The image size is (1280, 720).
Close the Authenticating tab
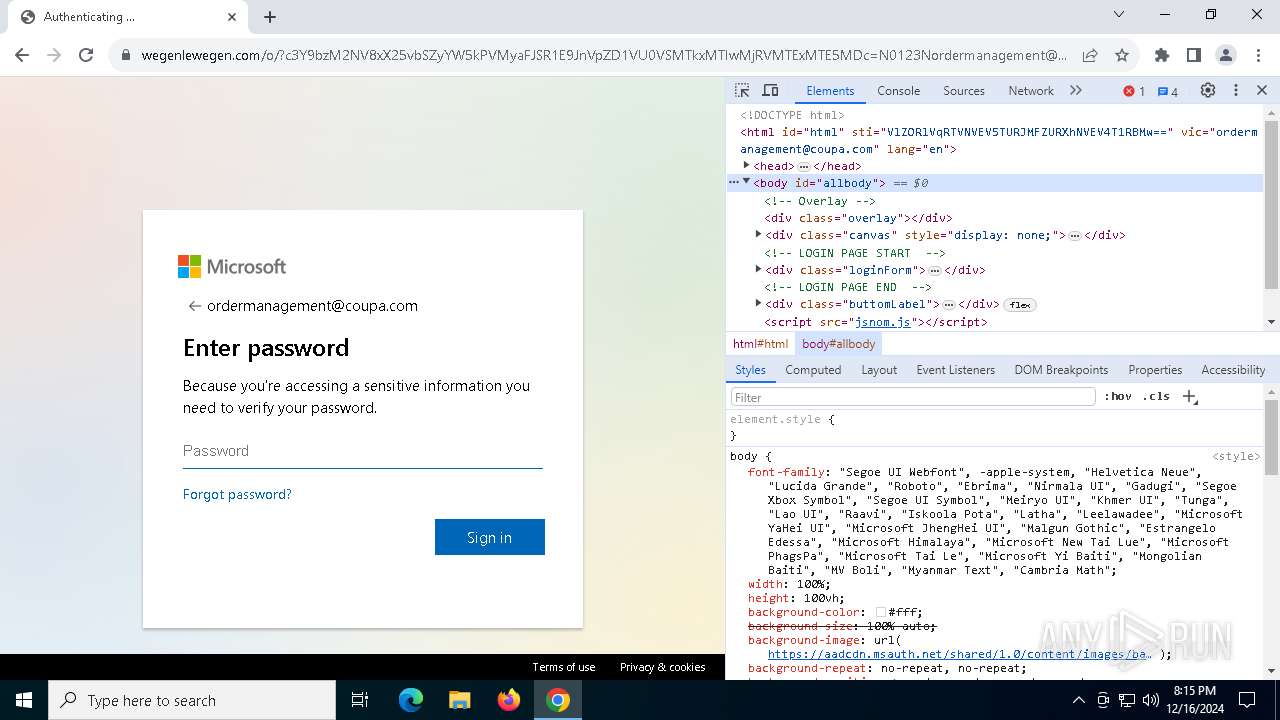point(232,17)
